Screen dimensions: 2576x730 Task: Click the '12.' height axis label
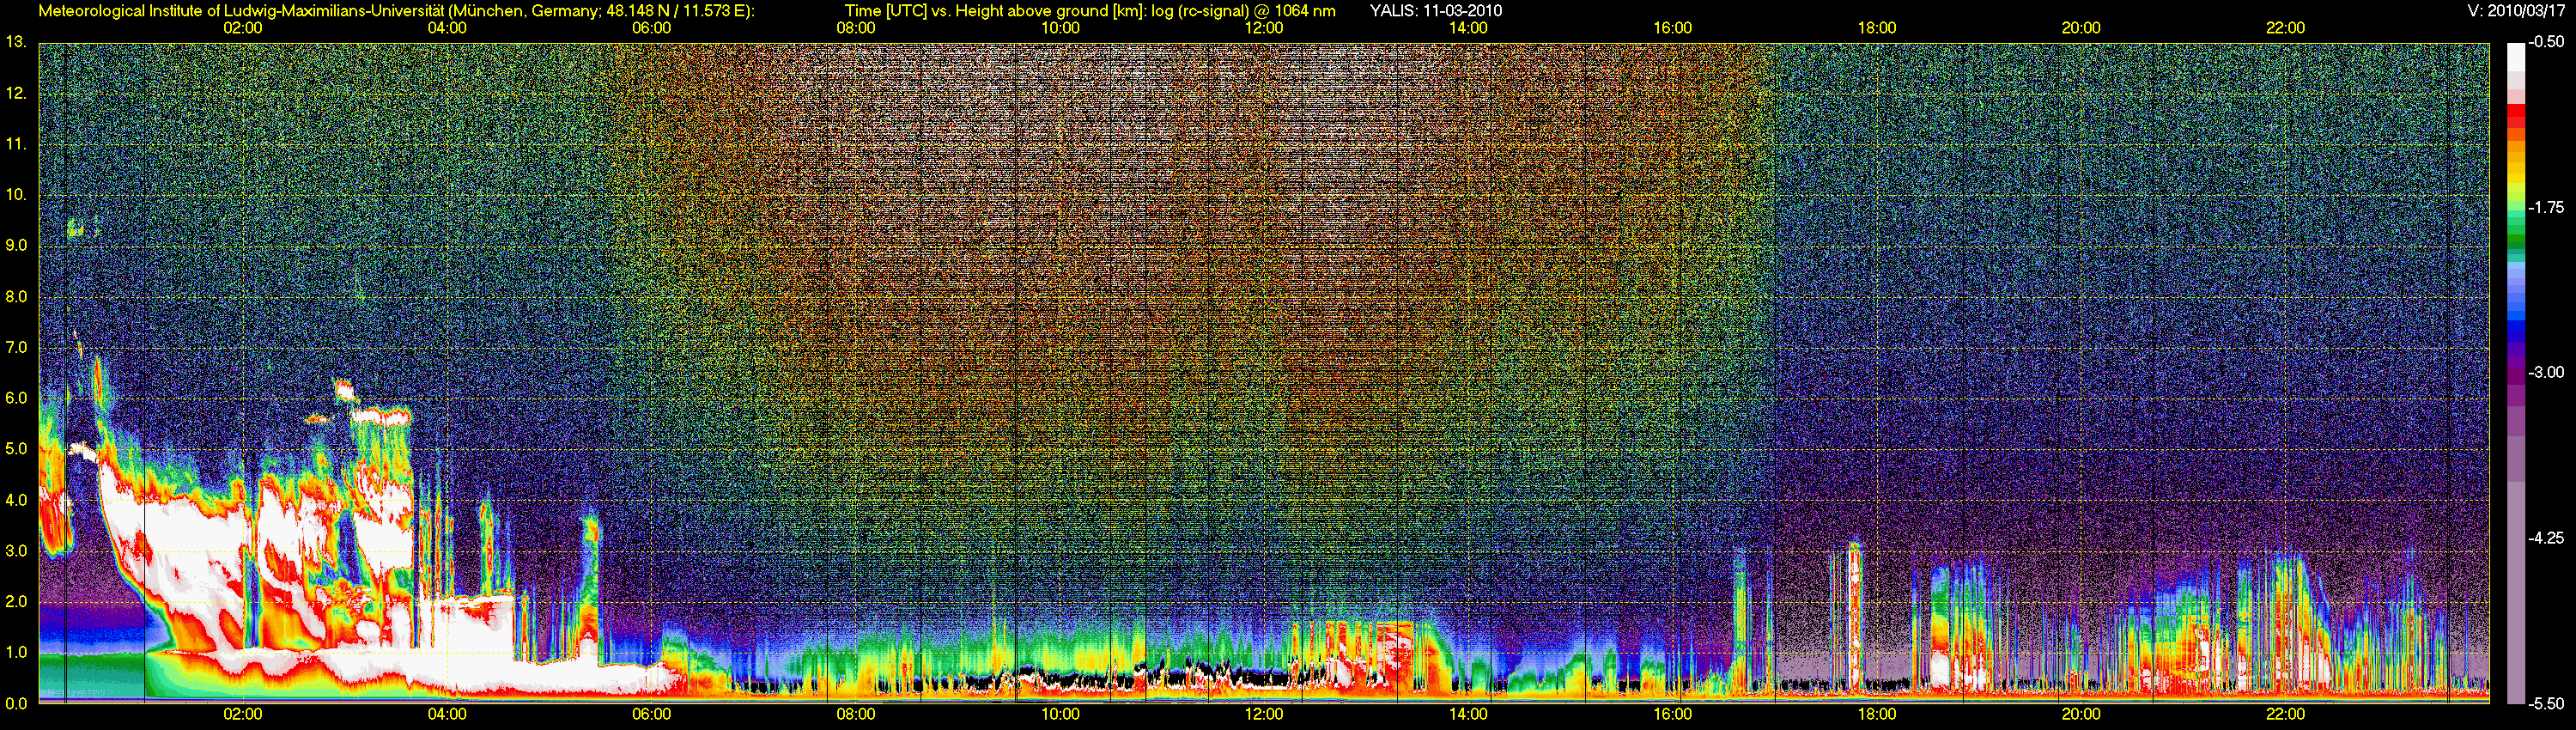(16, 94)
